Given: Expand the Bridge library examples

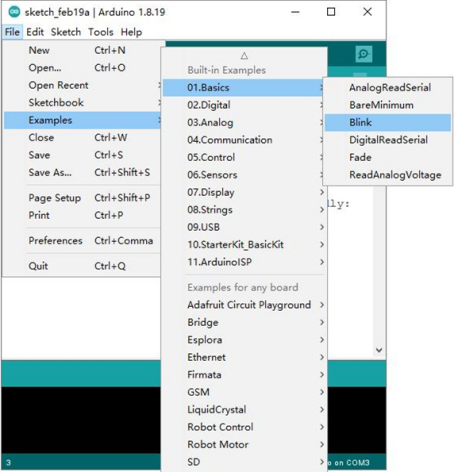Looking at the screenshot, I should [x=244, y=322].
